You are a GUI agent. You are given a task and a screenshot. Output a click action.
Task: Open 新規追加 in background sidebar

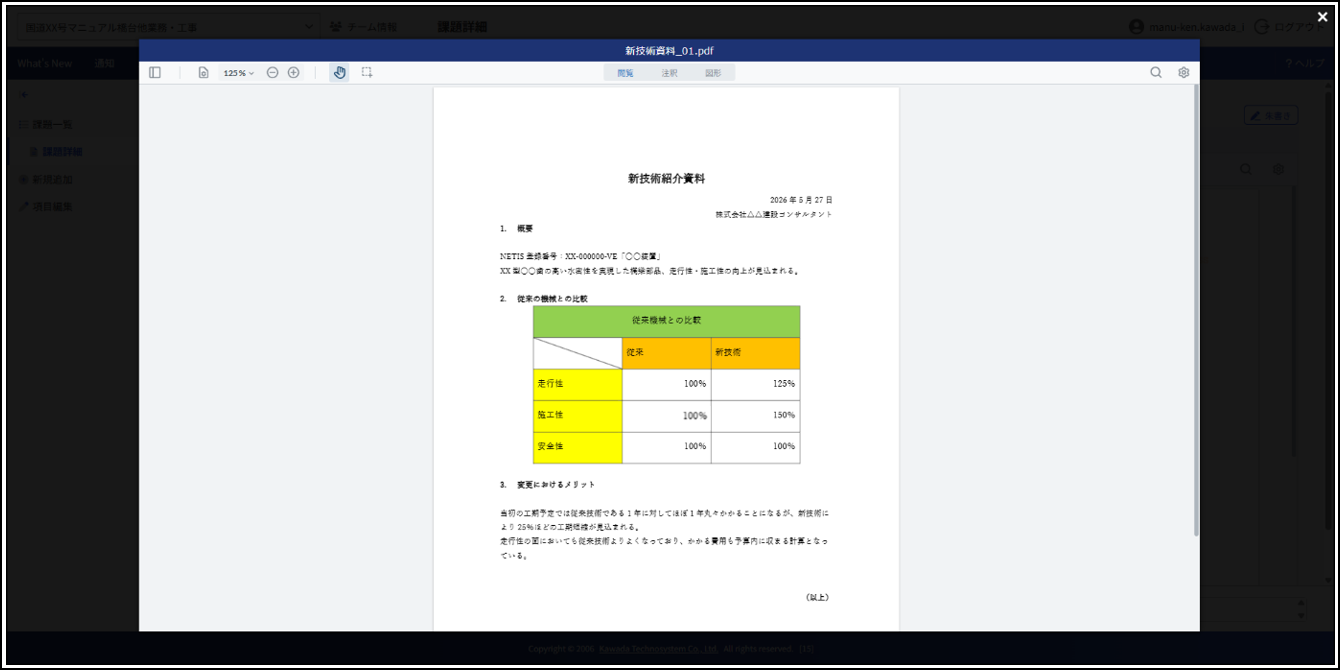(46, 180)
